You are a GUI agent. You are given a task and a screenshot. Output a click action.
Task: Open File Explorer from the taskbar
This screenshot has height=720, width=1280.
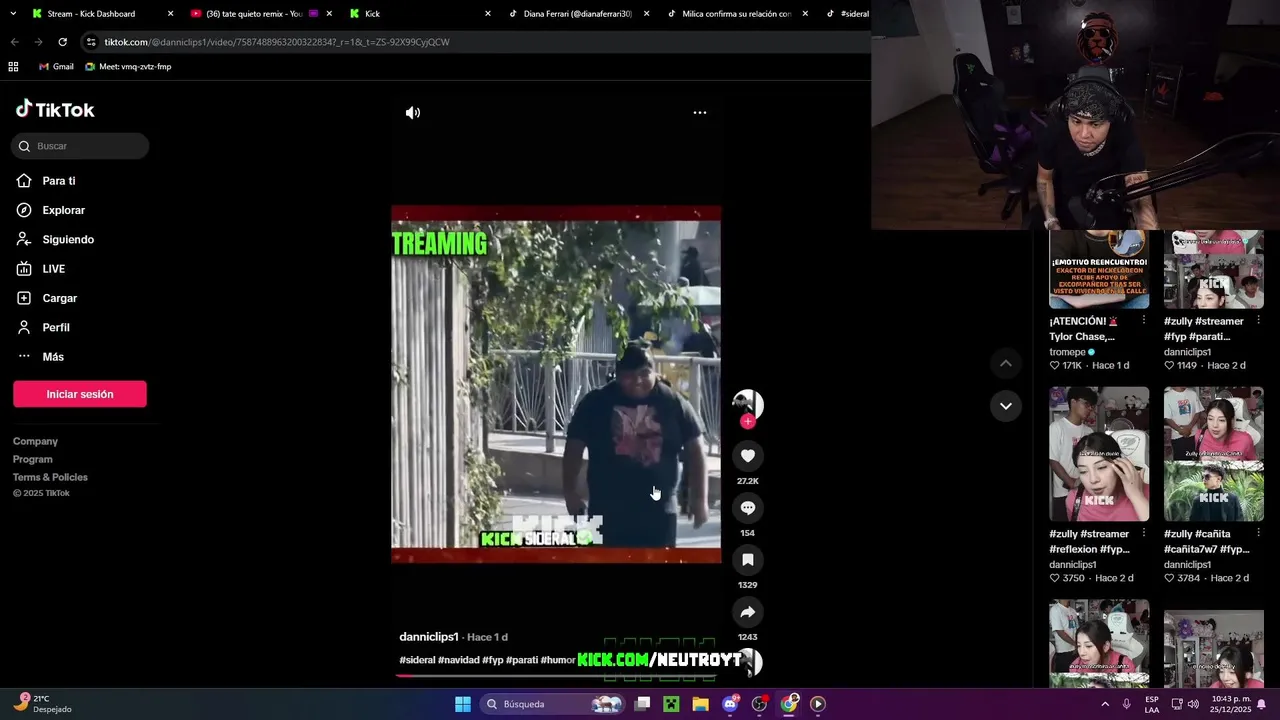[x=700, y=704]
